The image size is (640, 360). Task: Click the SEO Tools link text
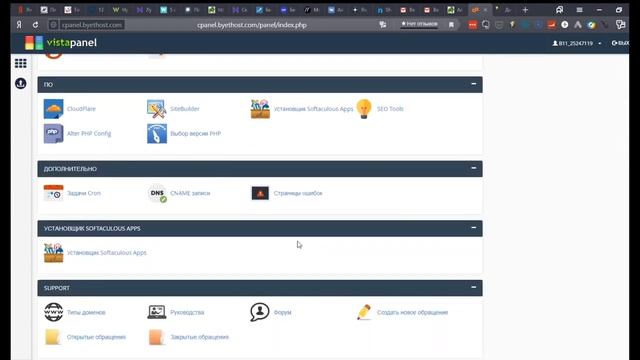pyautogui.click(x=390, y=109)
